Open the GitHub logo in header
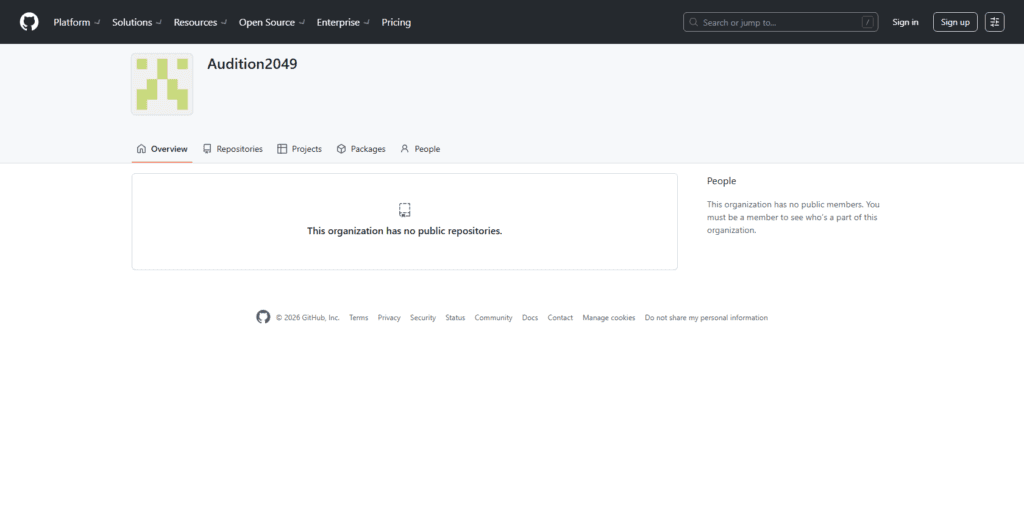Viewport: 1024px width, 508px height. (29, 22)
